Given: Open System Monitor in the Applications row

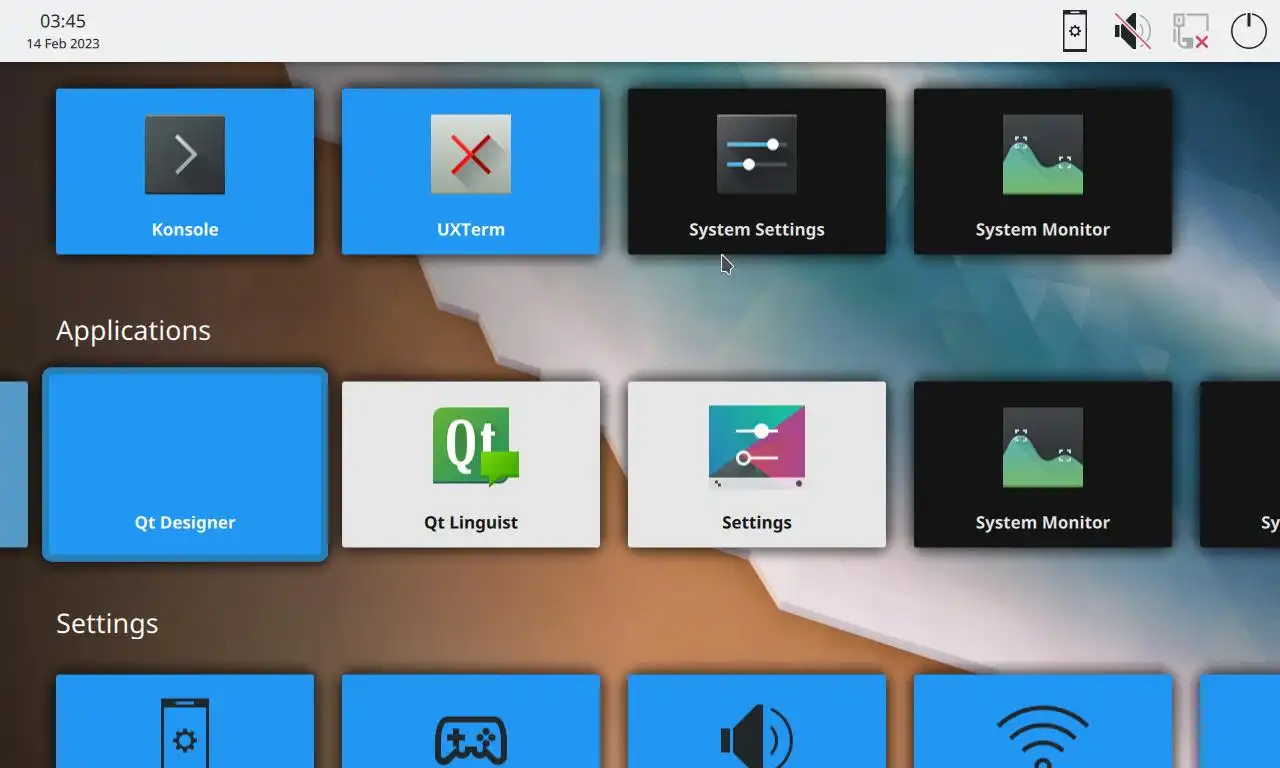Looking at the screenshot, I should (1043, 464).
